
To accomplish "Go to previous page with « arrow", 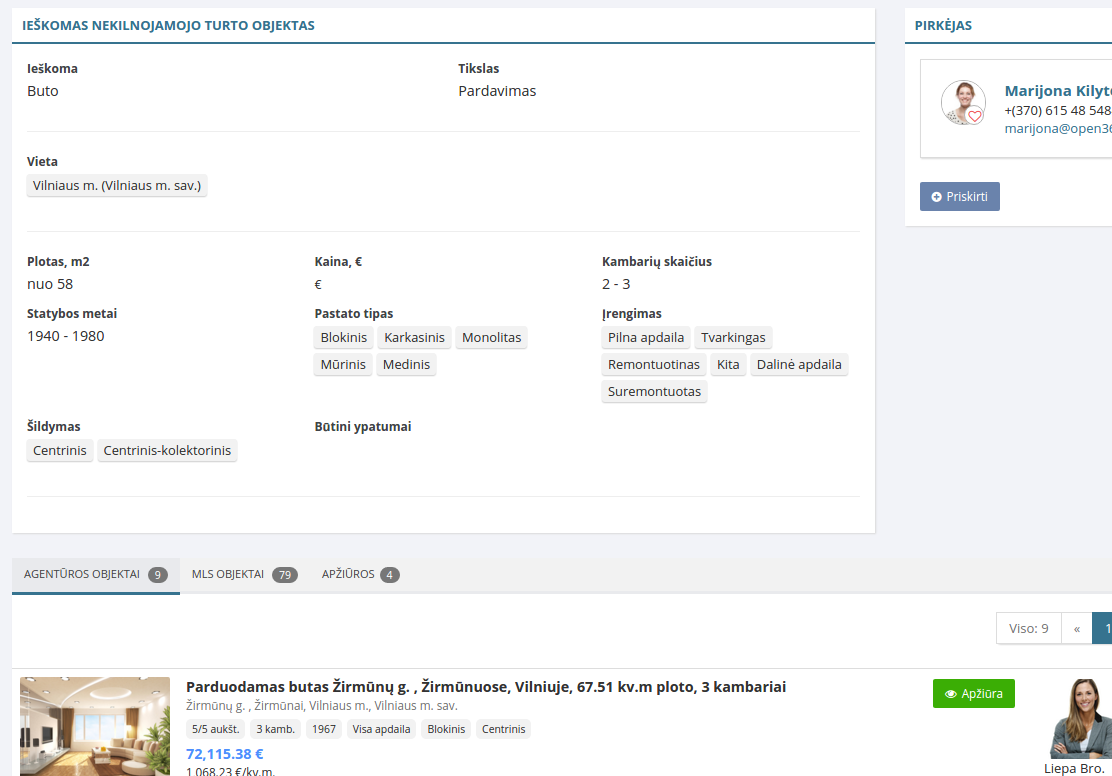I will tap(1076, 628).
